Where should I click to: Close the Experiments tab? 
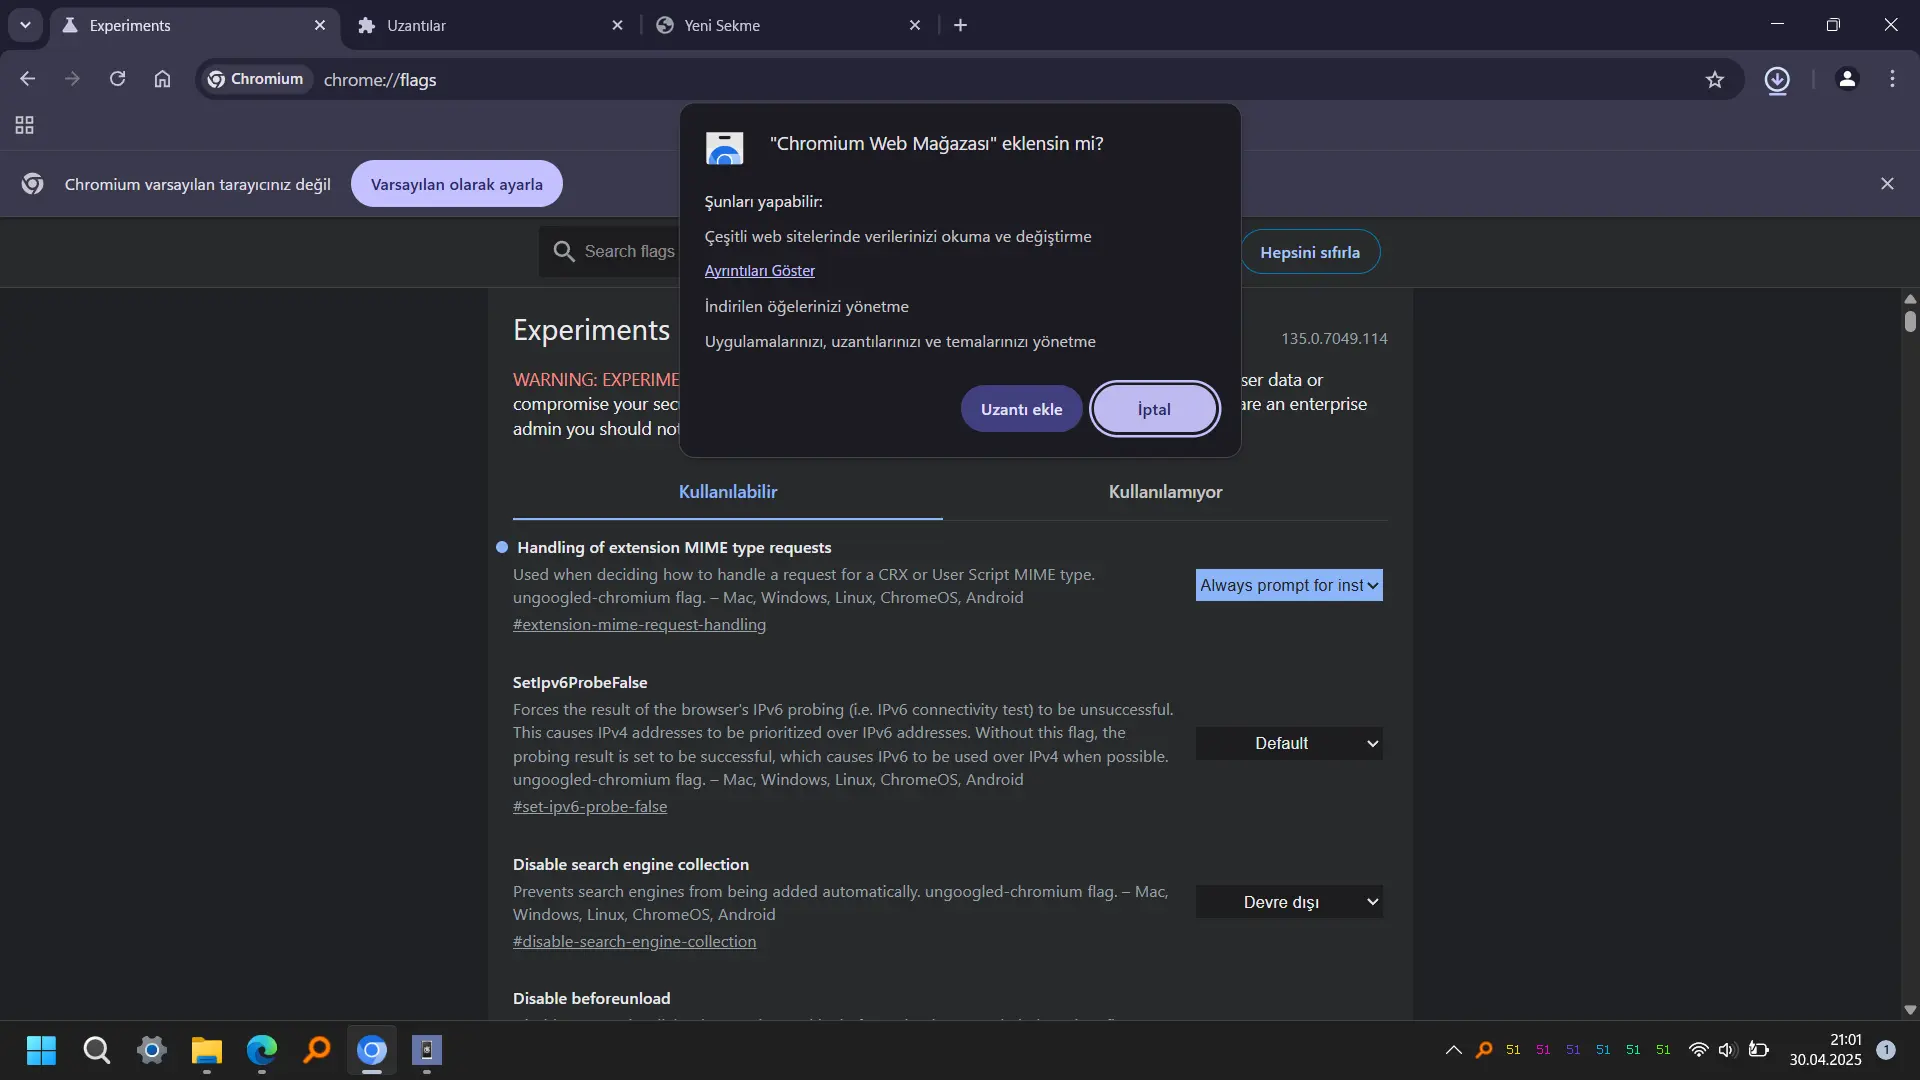click(320, 25)
